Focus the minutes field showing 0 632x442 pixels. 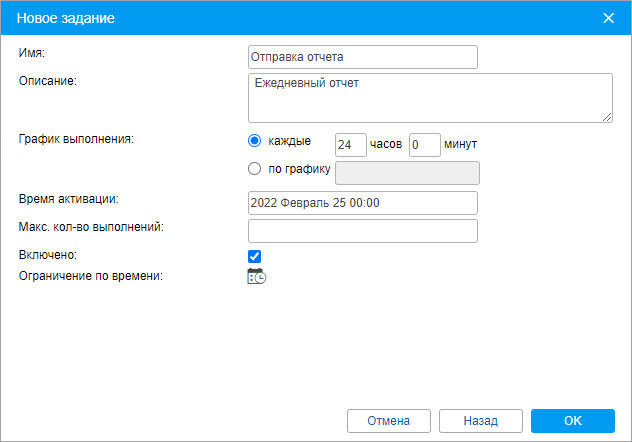(x=425, y=145)
